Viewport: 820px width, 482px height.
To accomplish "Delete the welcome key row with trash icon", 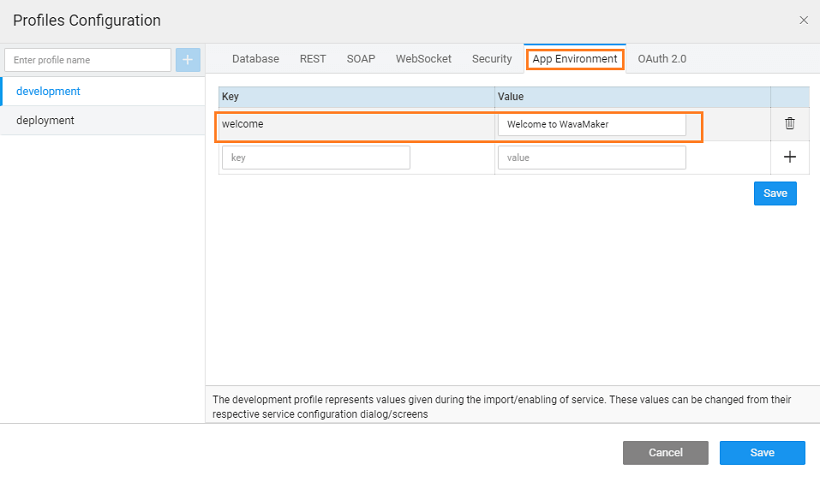I will pyautogui.click(x=789, y=124).
